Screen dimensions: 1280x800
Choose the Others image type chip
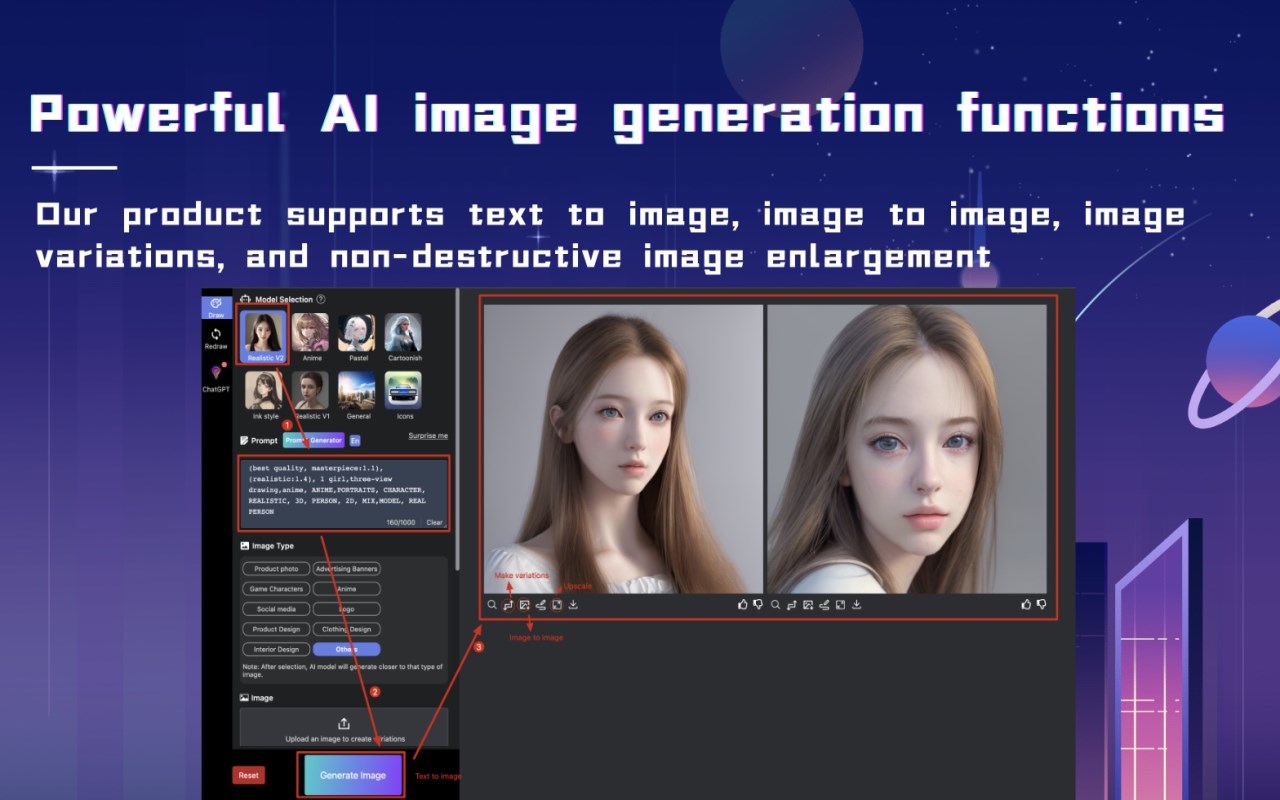point(346,649)
